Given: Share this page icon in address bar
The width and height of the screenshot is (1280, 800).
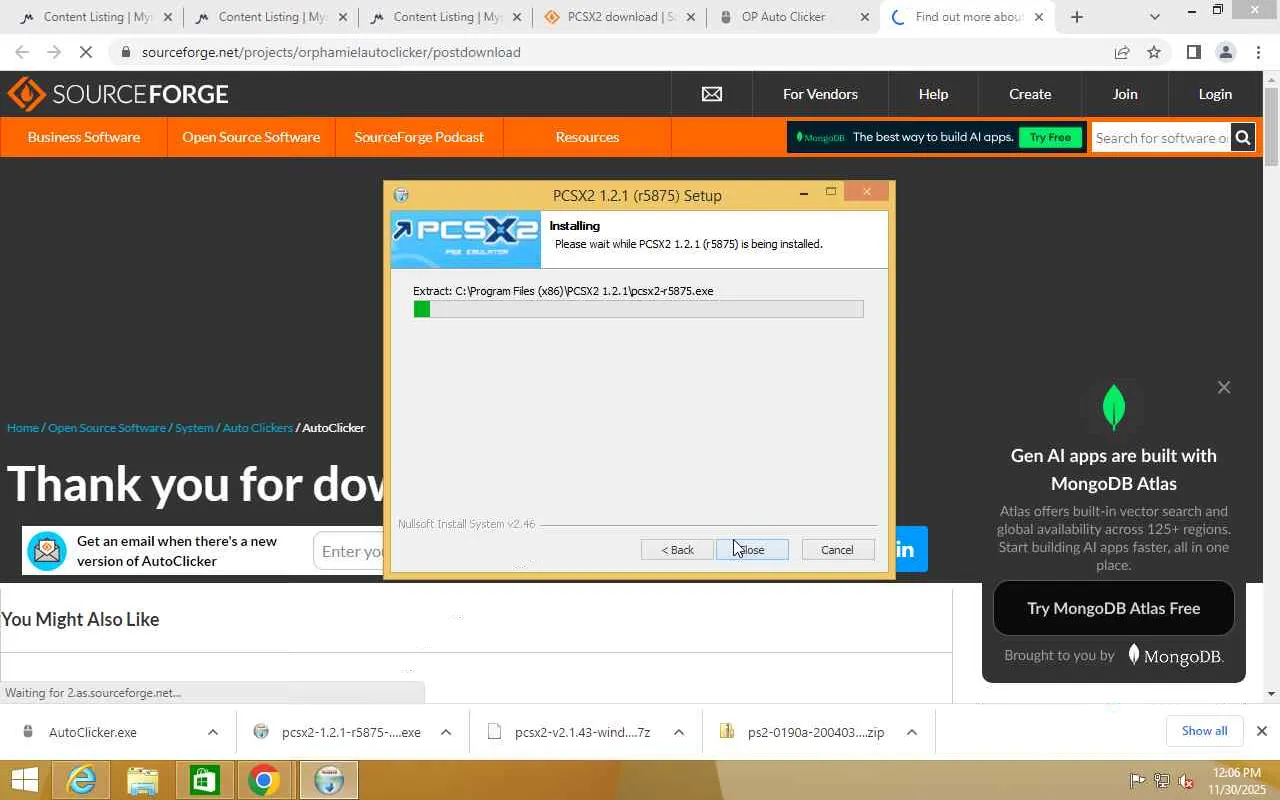Looking at the screenshot, I should [1122, 52].
